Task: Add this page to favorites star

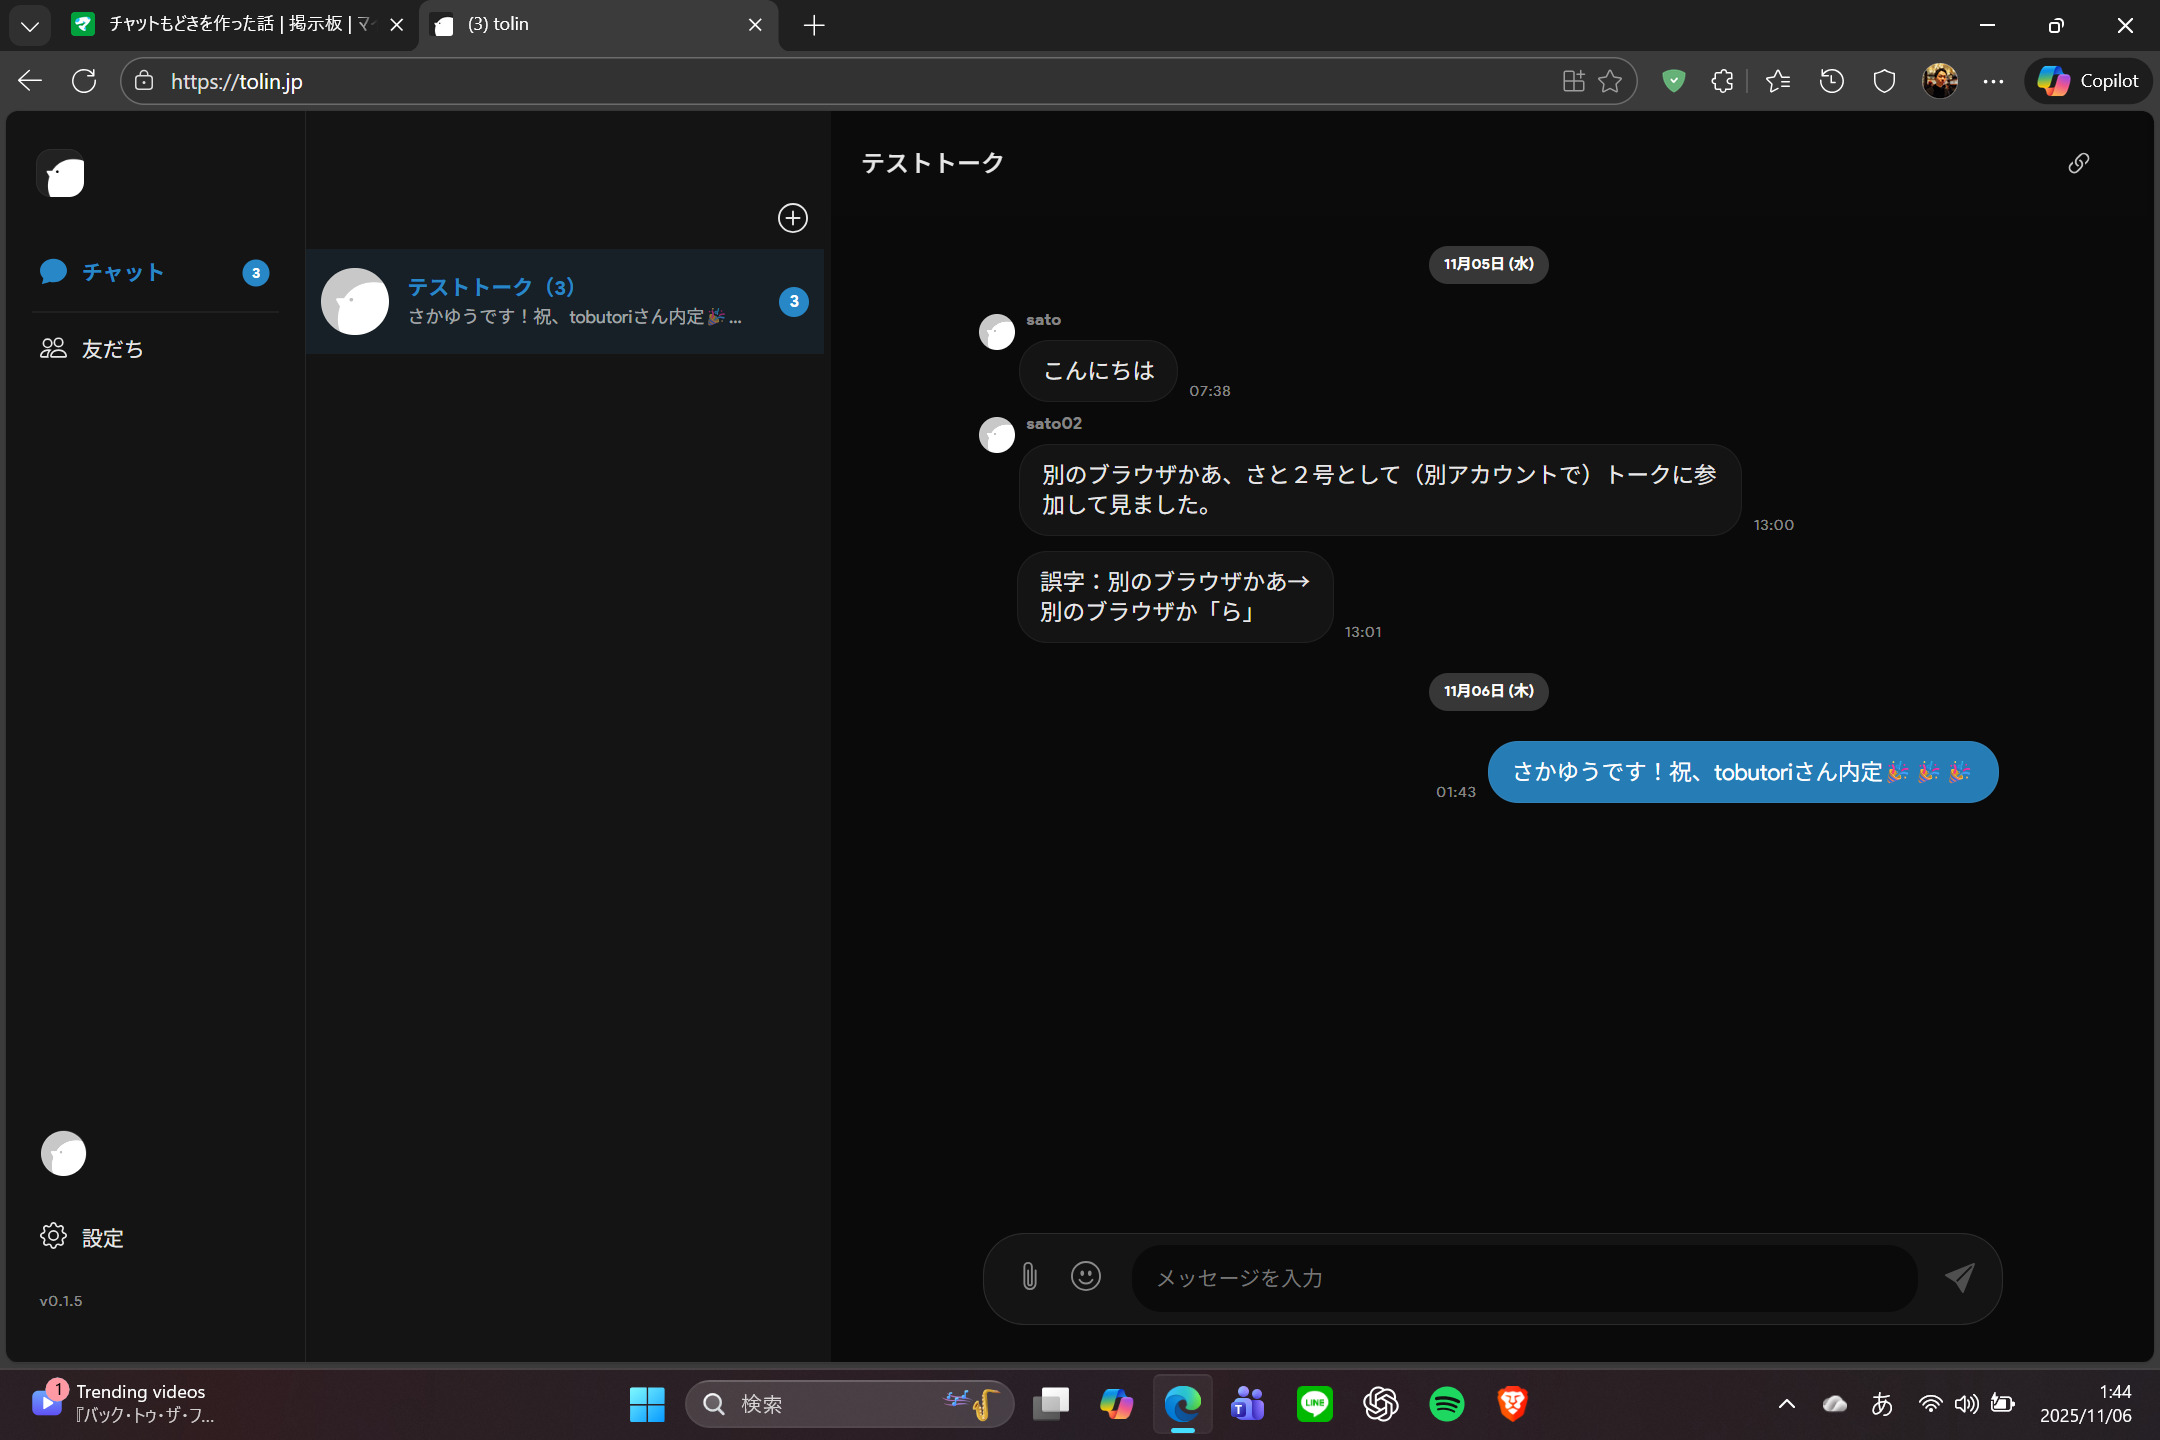Action: 1610,81
